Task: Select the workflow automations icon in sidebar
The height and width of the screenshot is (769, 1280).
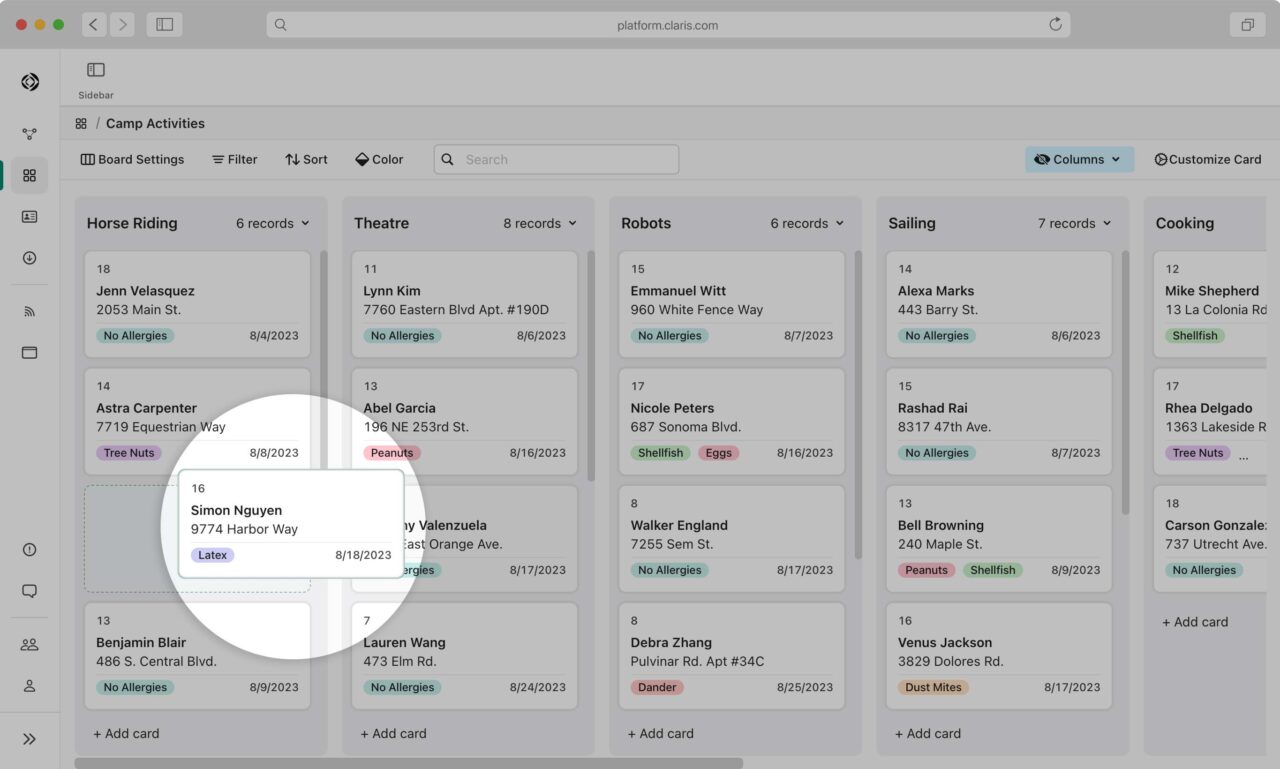Action: pyautogui.click(x=29, y=133)
